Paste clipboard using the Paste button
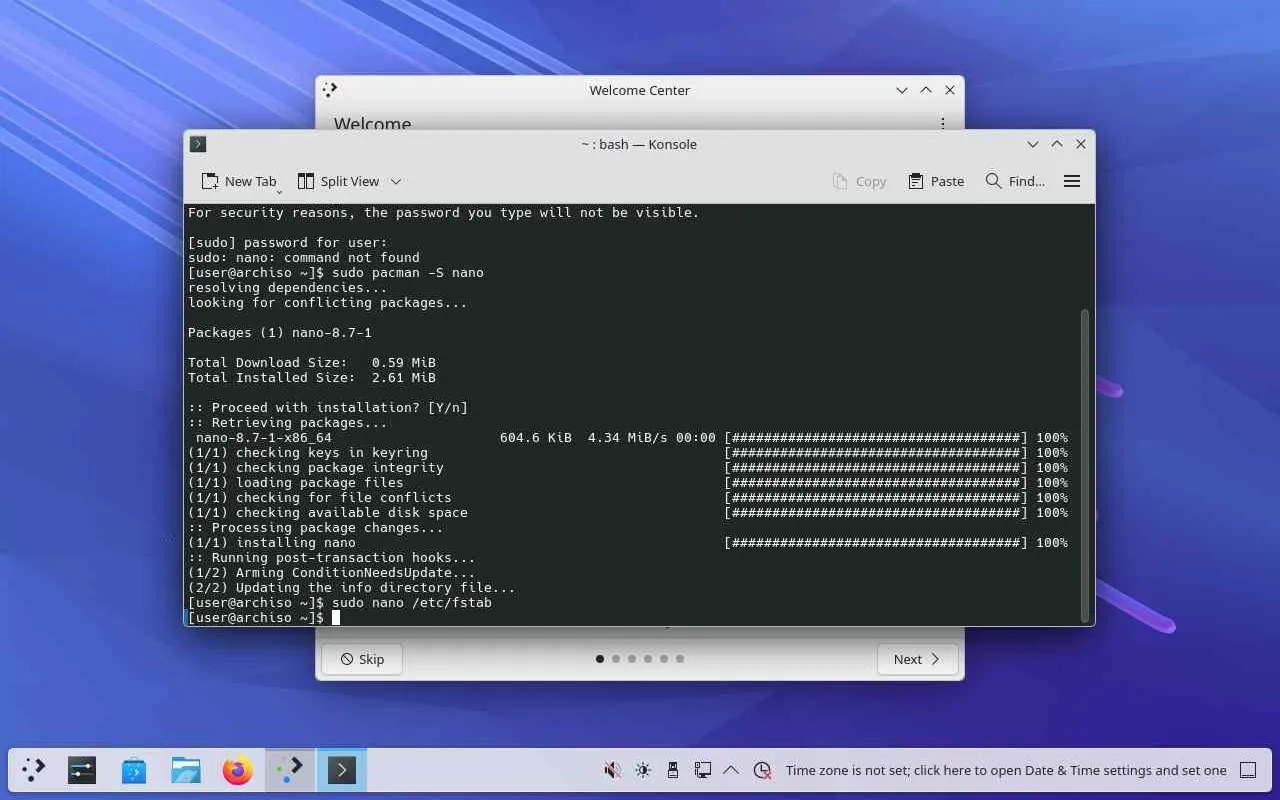 936,181
